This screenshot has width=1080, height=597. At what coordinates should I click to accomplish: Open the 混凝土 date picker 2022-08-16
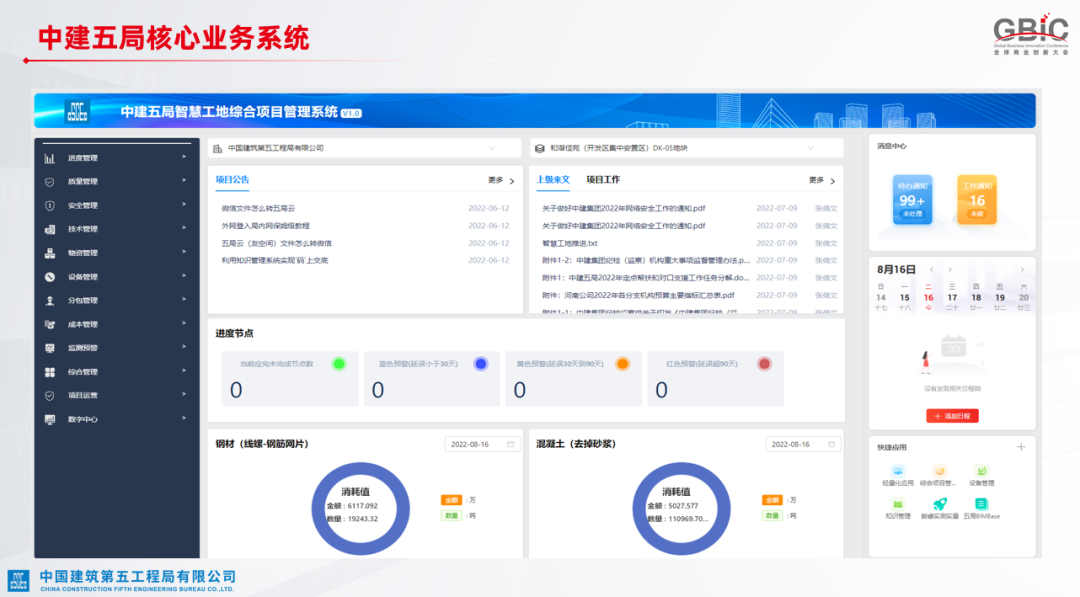tap(803, 444)
